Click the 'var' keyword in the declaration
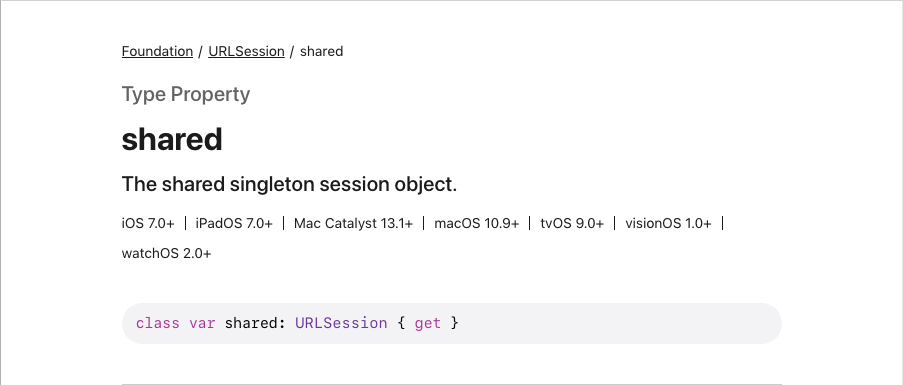This screenshot has width=903, height=385. [x=202, y=323]
